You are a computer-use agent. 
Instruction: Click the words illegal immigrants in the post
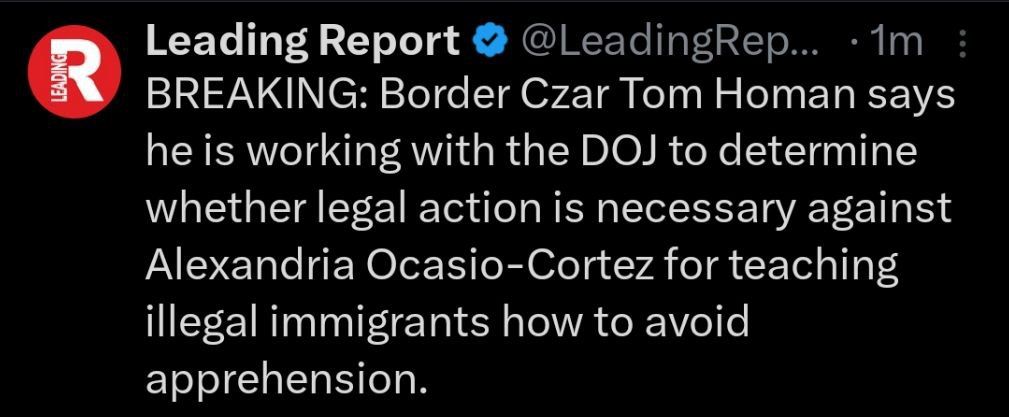[x=320, y=324]
